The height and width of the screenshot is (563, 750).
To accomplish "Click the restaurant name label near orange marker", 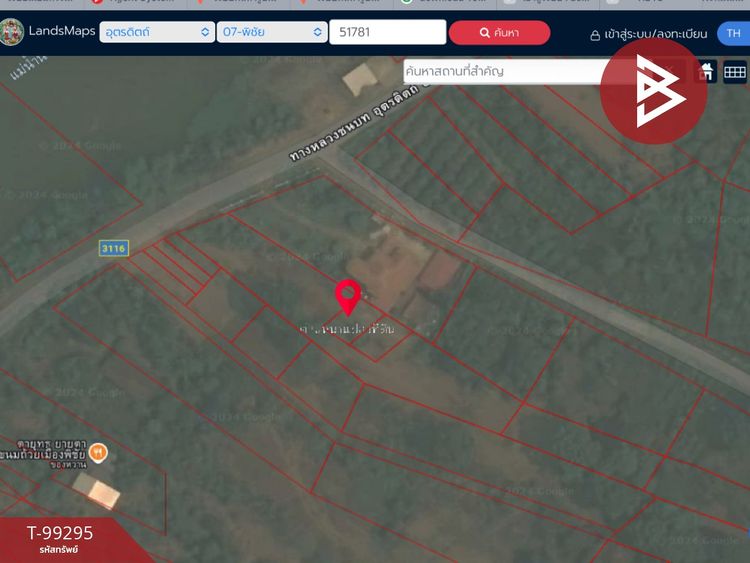I will click(44, 453).
